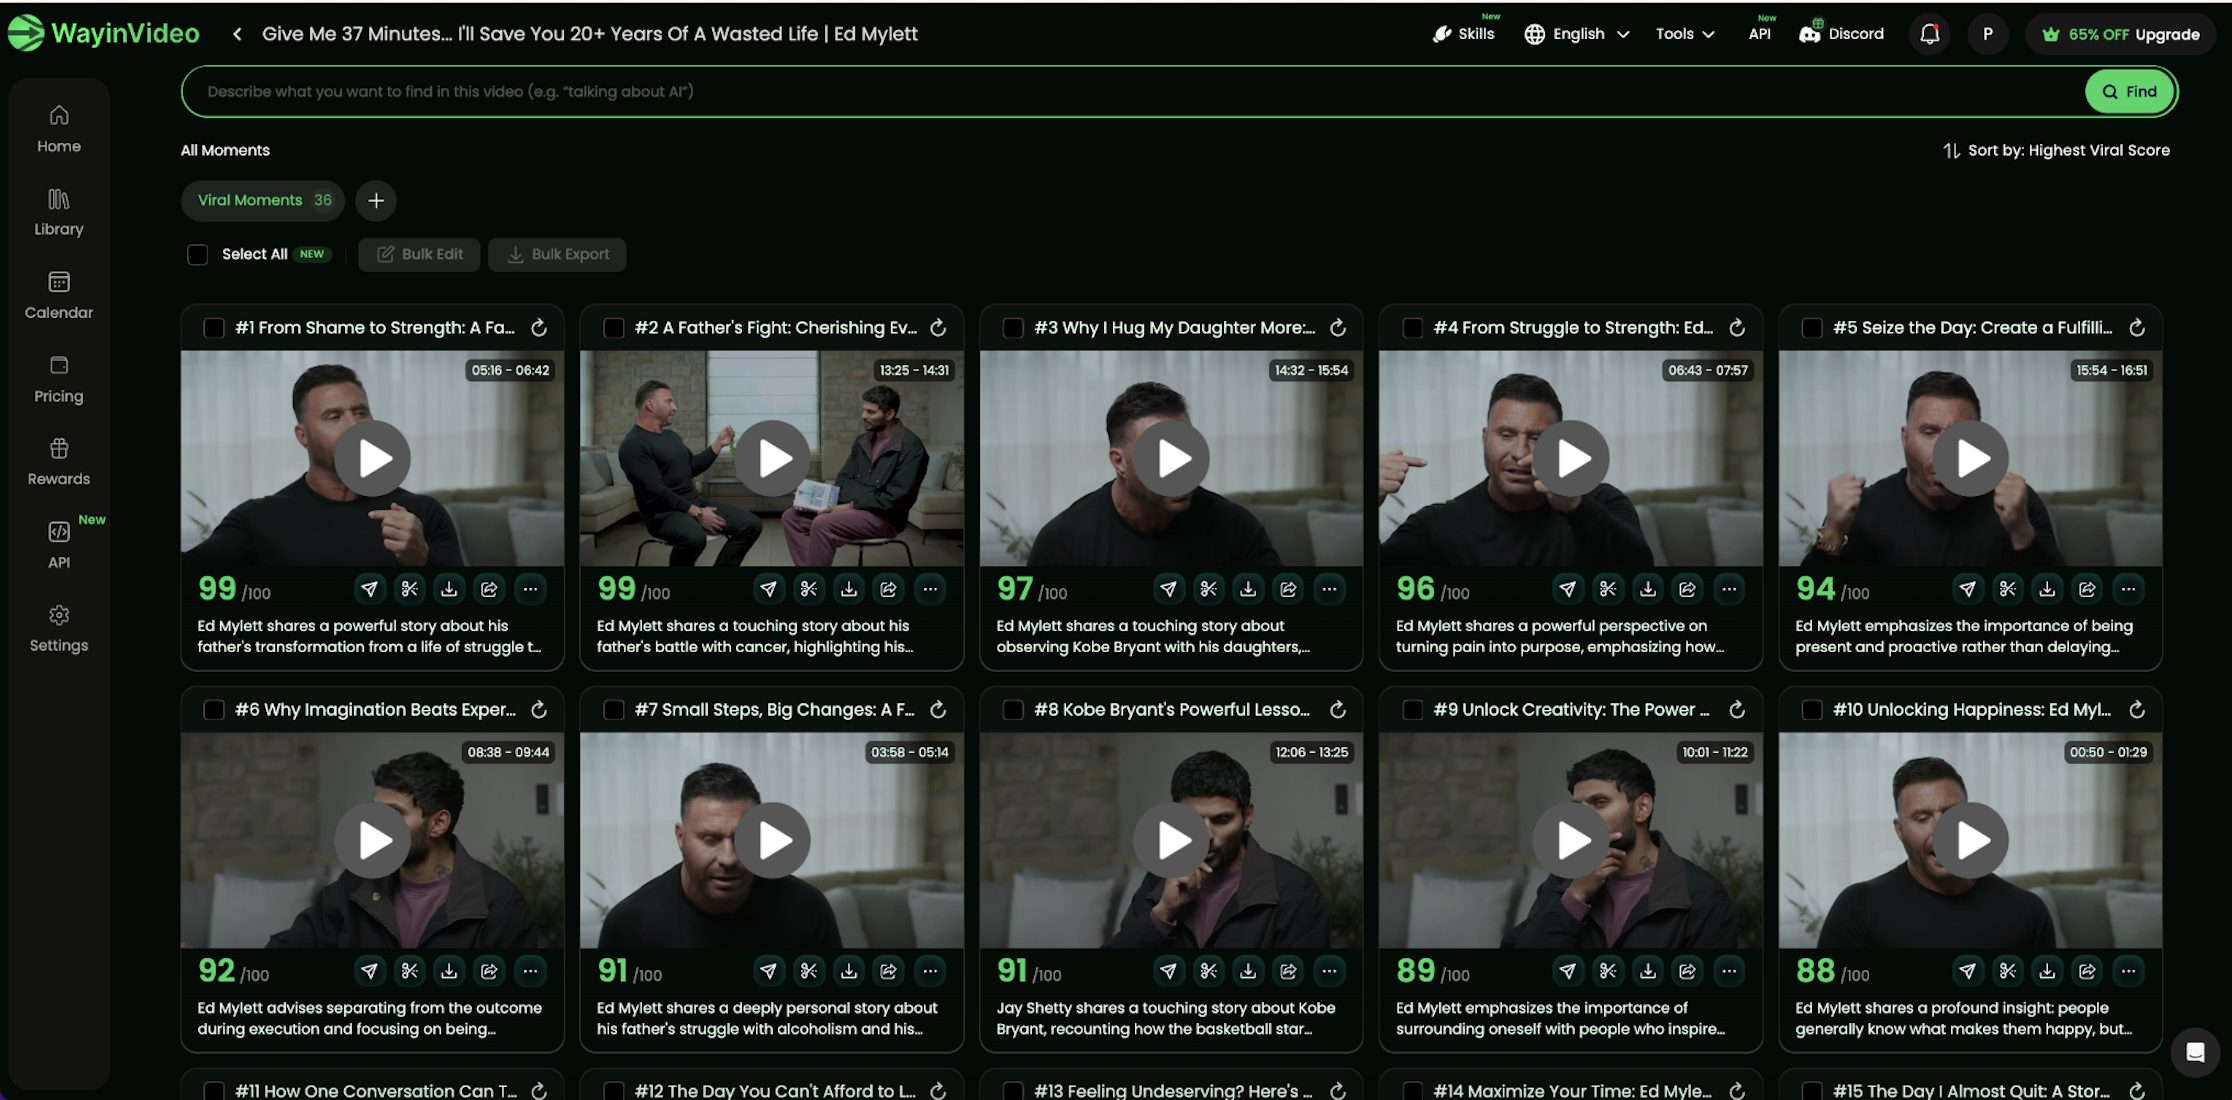Go back using the arrow beside video title
Screen dimensions: 2232x1100
click(237, 34)
